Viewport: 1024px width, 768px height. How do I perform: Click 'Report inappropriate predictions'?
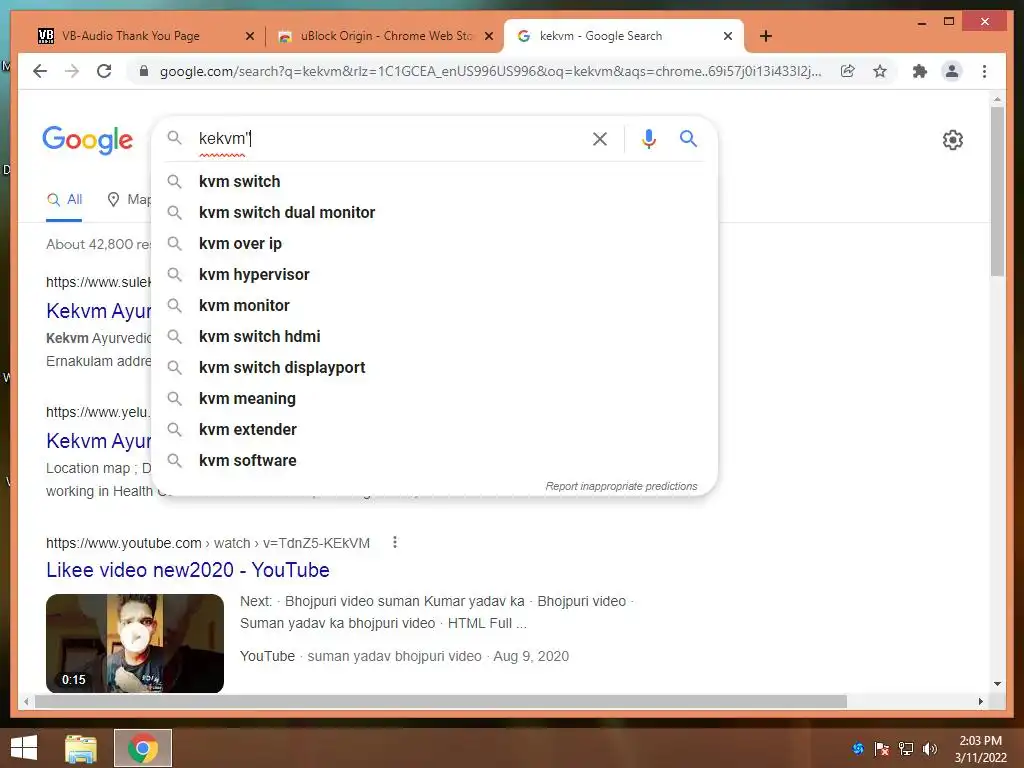click(x=621, y=487)
